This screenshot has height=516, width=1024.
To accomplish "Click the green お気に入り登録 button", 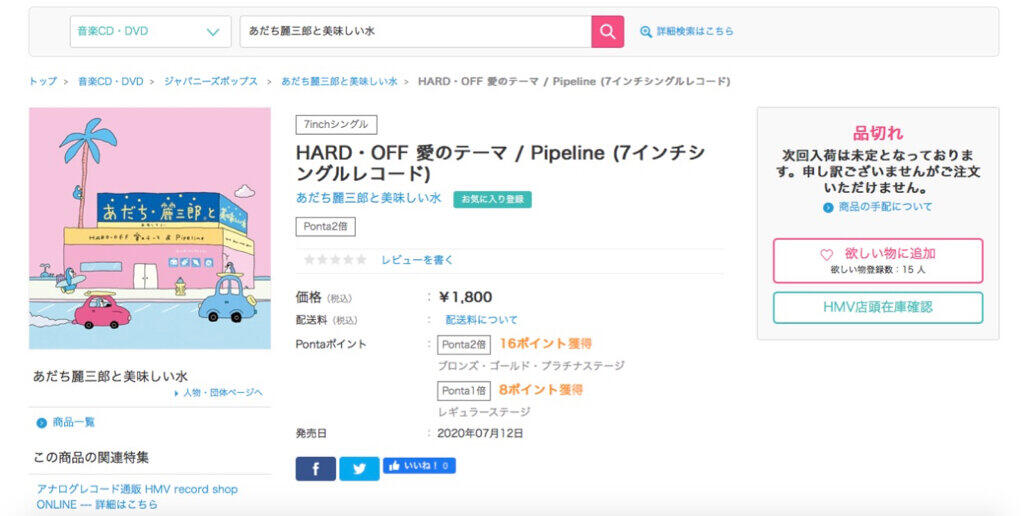I will [492, 199].
